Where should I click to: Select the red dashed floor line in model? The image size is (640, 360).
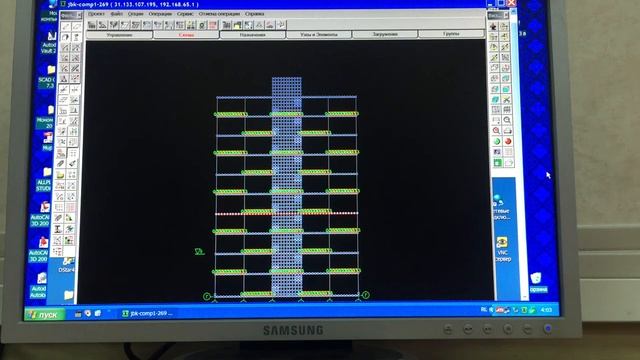point(286,213)
